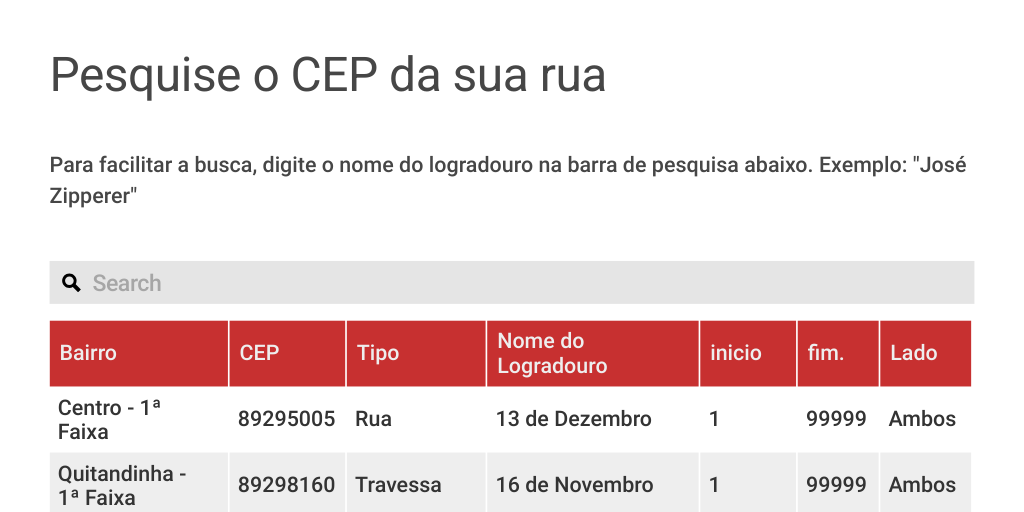Sort by Bairro column header
This screenshot has width=1024, height=512.
88,353
